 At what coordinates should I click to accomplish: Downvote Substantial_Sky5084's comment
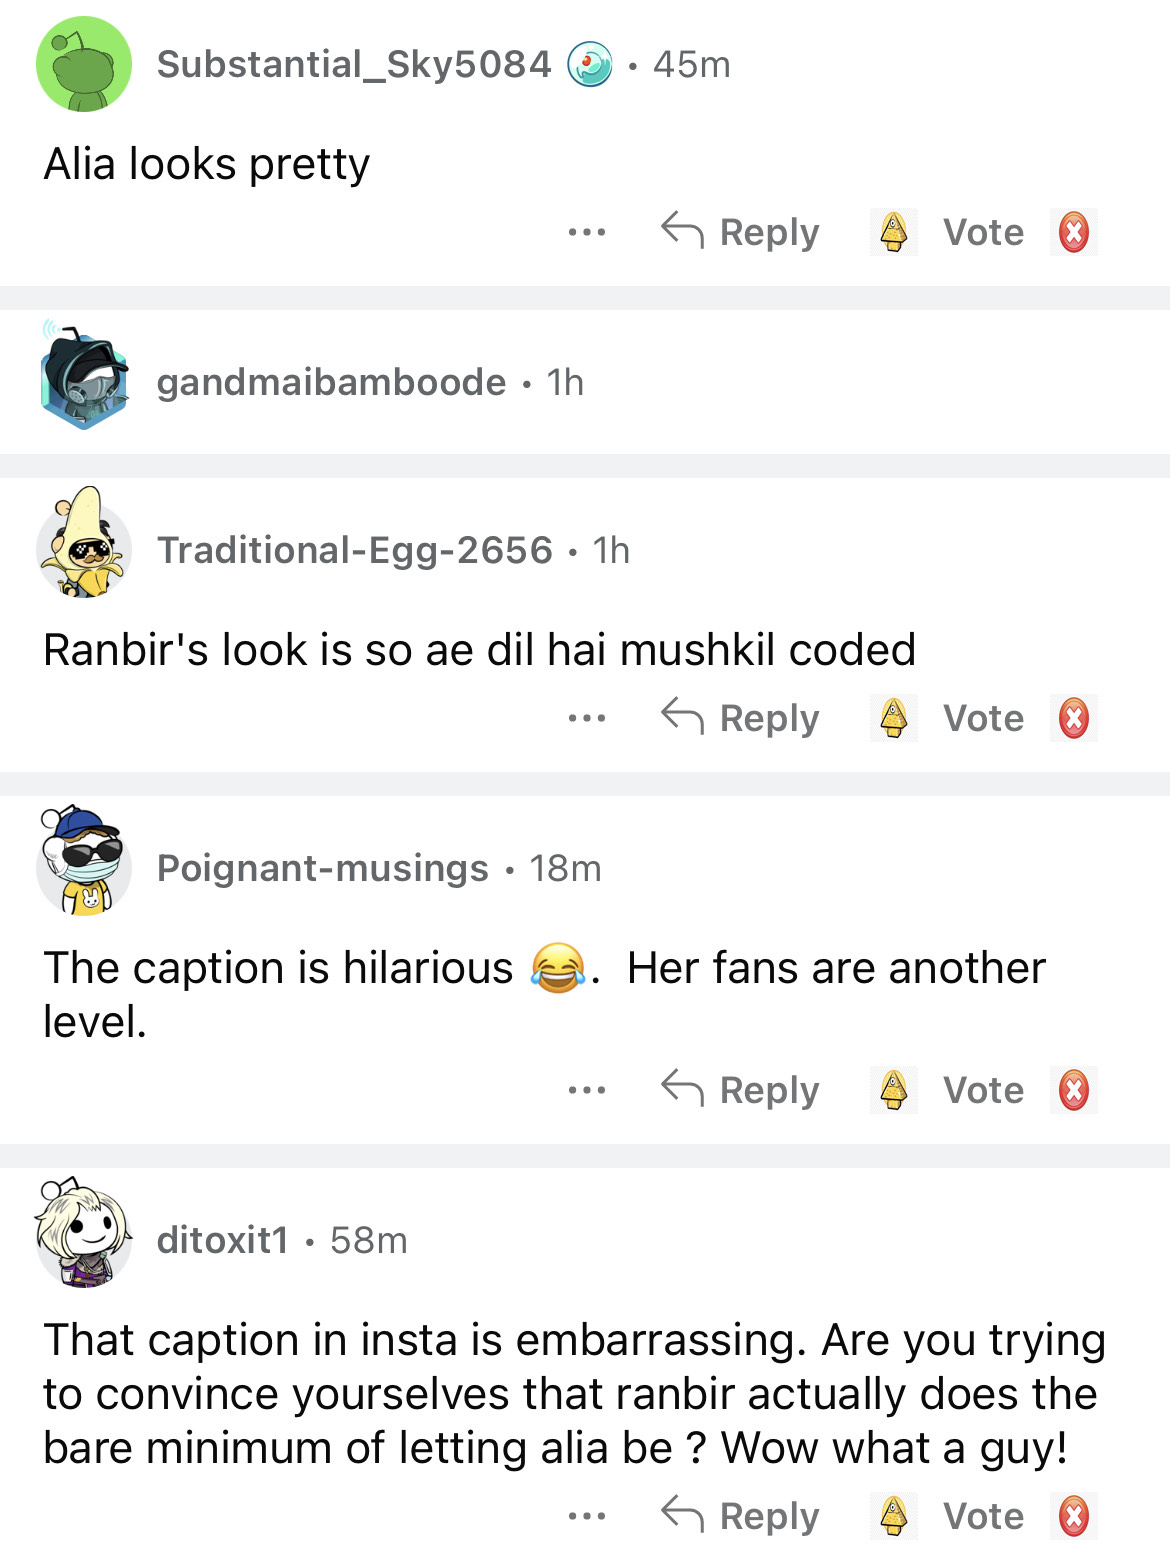pos(1073,232)
